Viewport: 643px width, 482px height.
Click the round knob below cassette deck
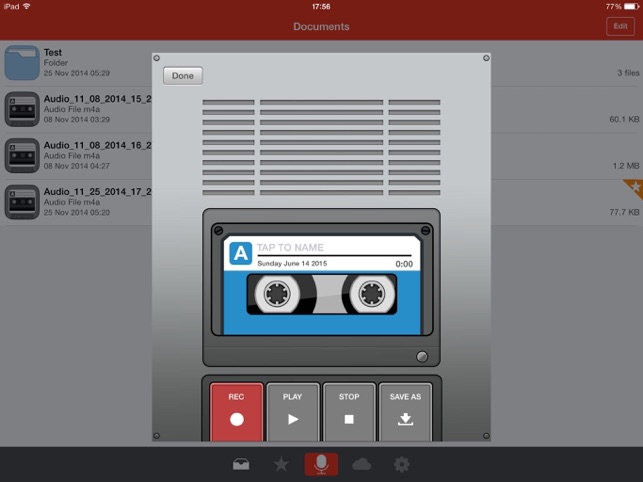point(422,356)
